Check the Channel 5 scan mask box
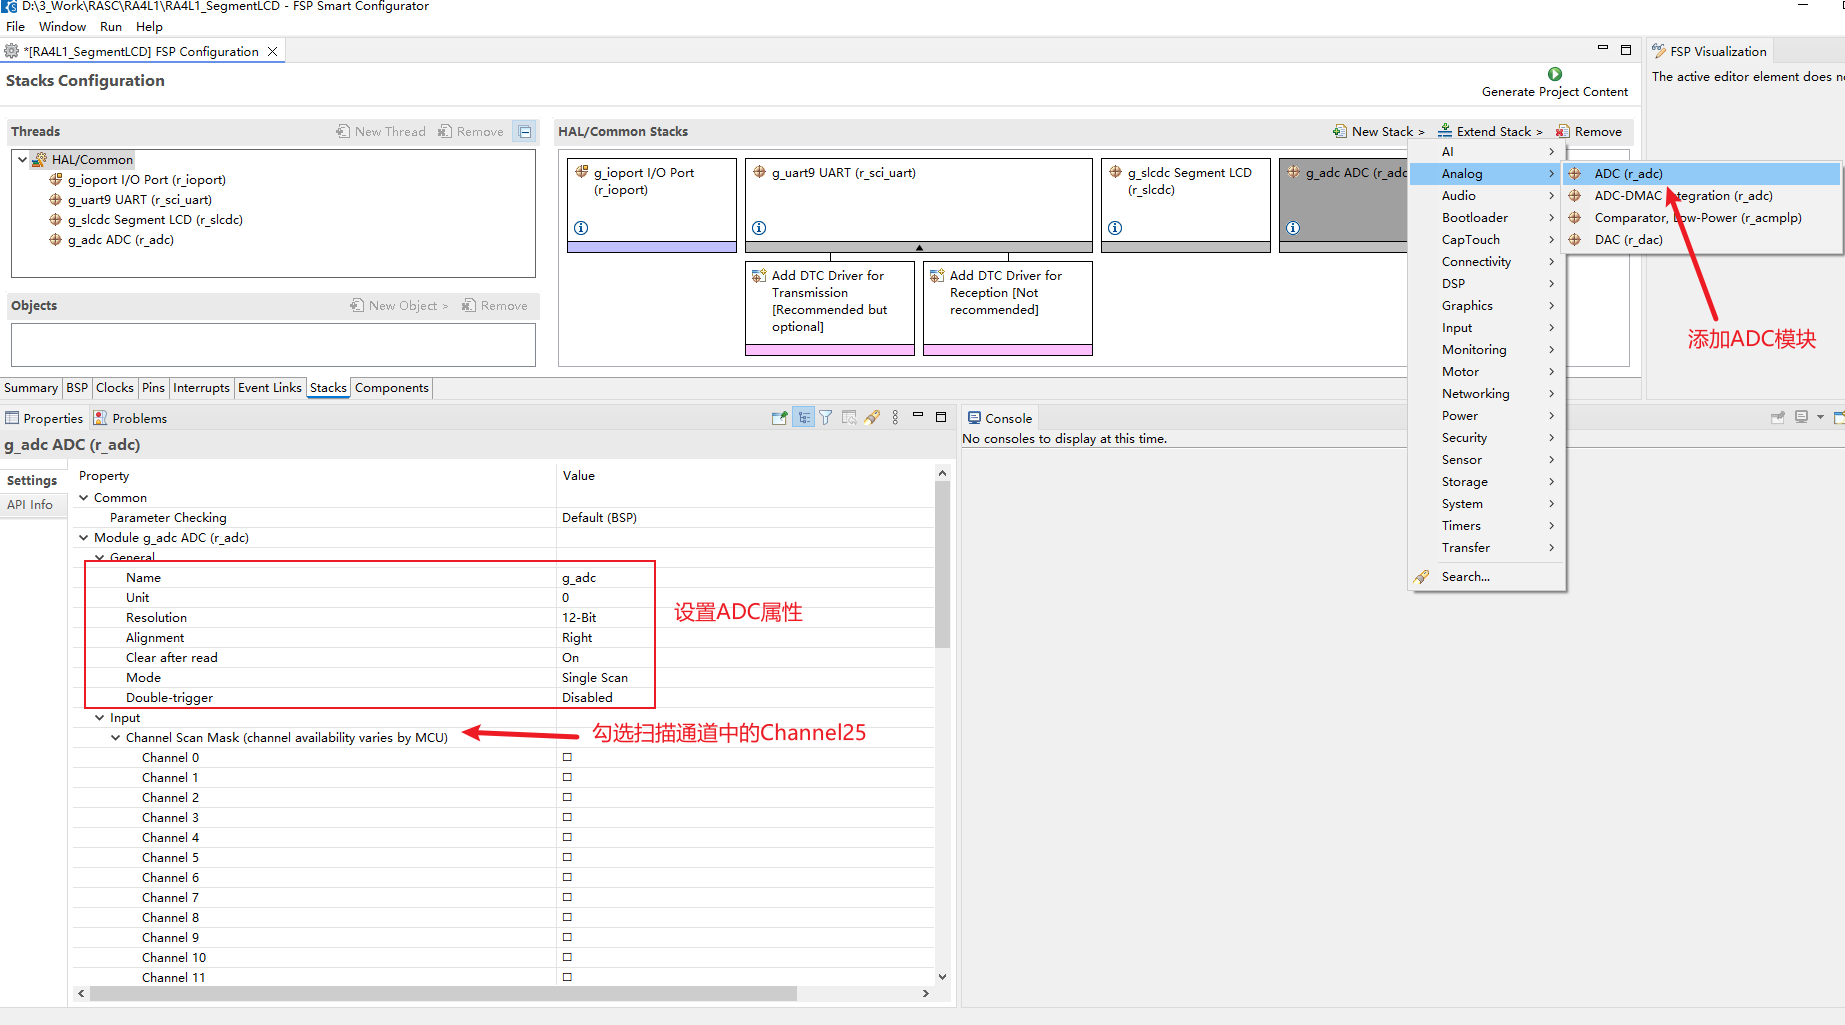 [x=567, y=857]
